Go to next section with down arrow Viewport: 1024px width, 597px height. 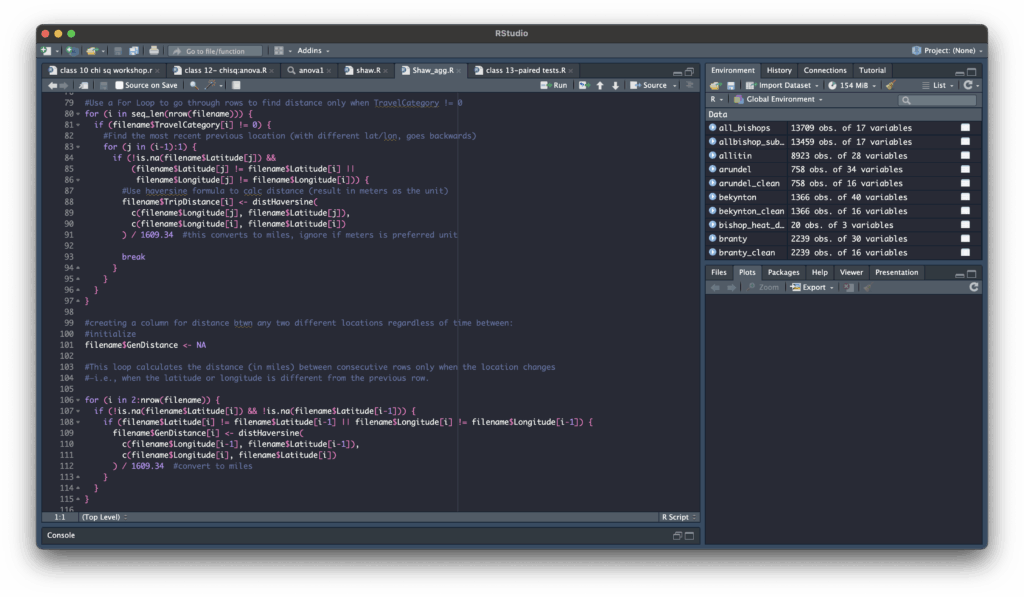615,85
